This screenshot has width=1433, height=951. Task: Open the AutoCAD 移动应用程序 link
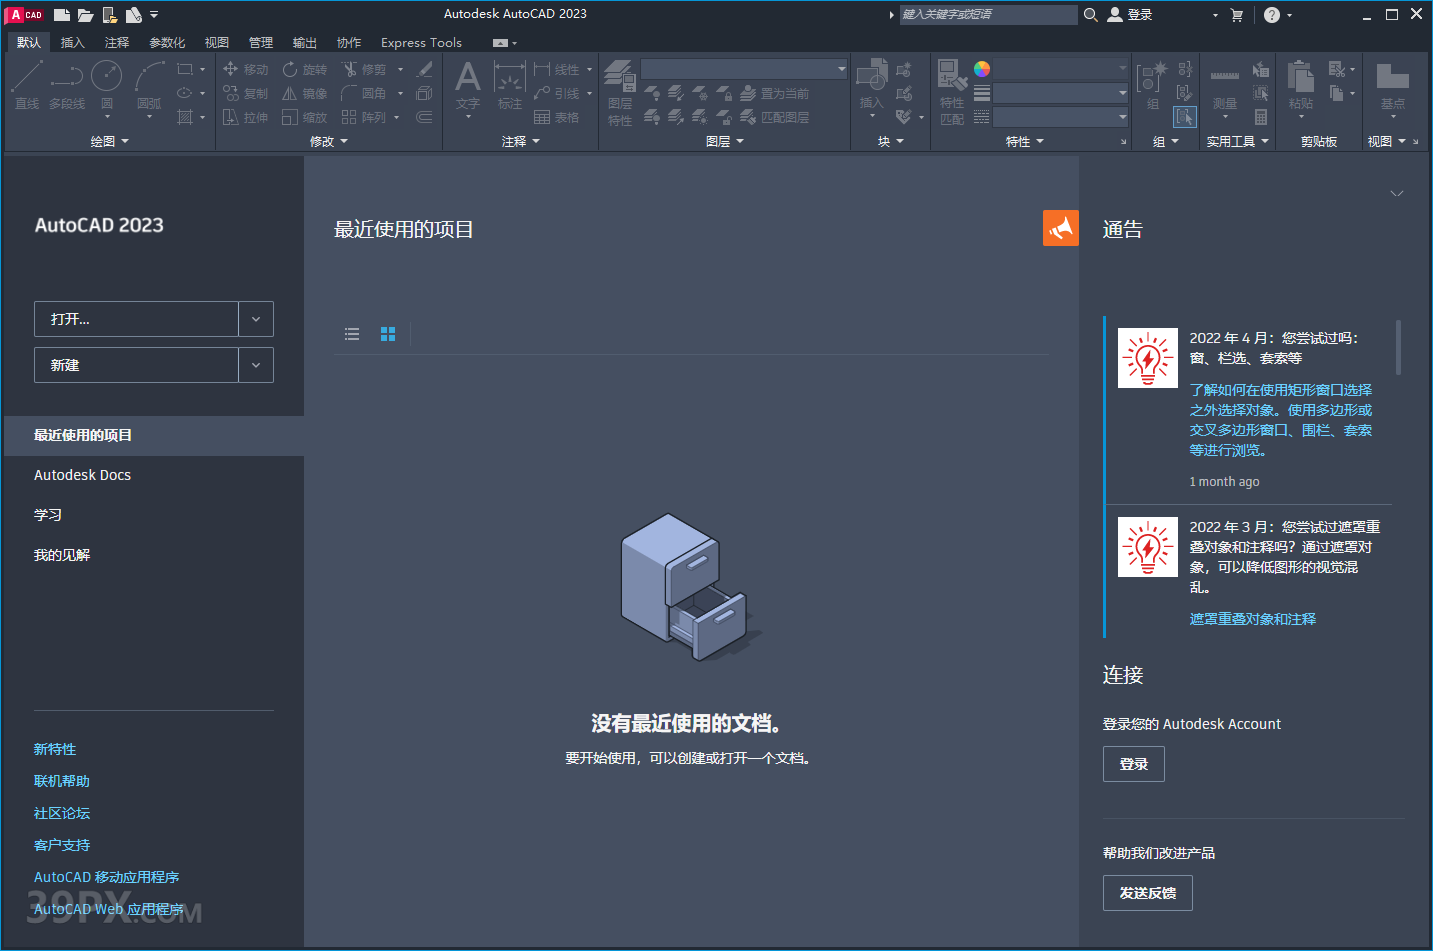[107, 877]
